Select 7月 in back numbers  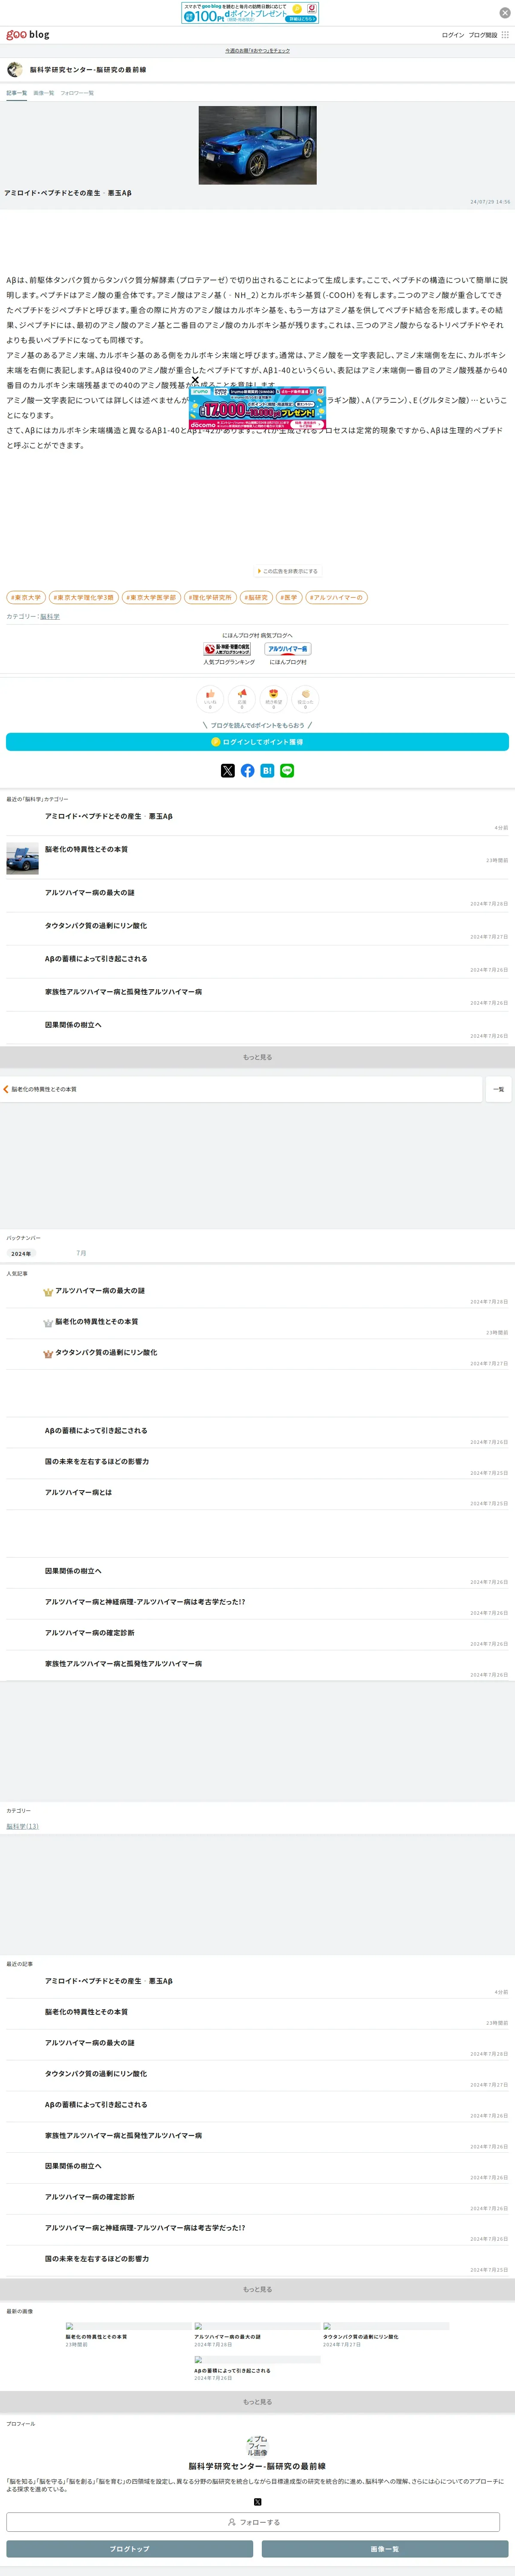point(81,1253)
